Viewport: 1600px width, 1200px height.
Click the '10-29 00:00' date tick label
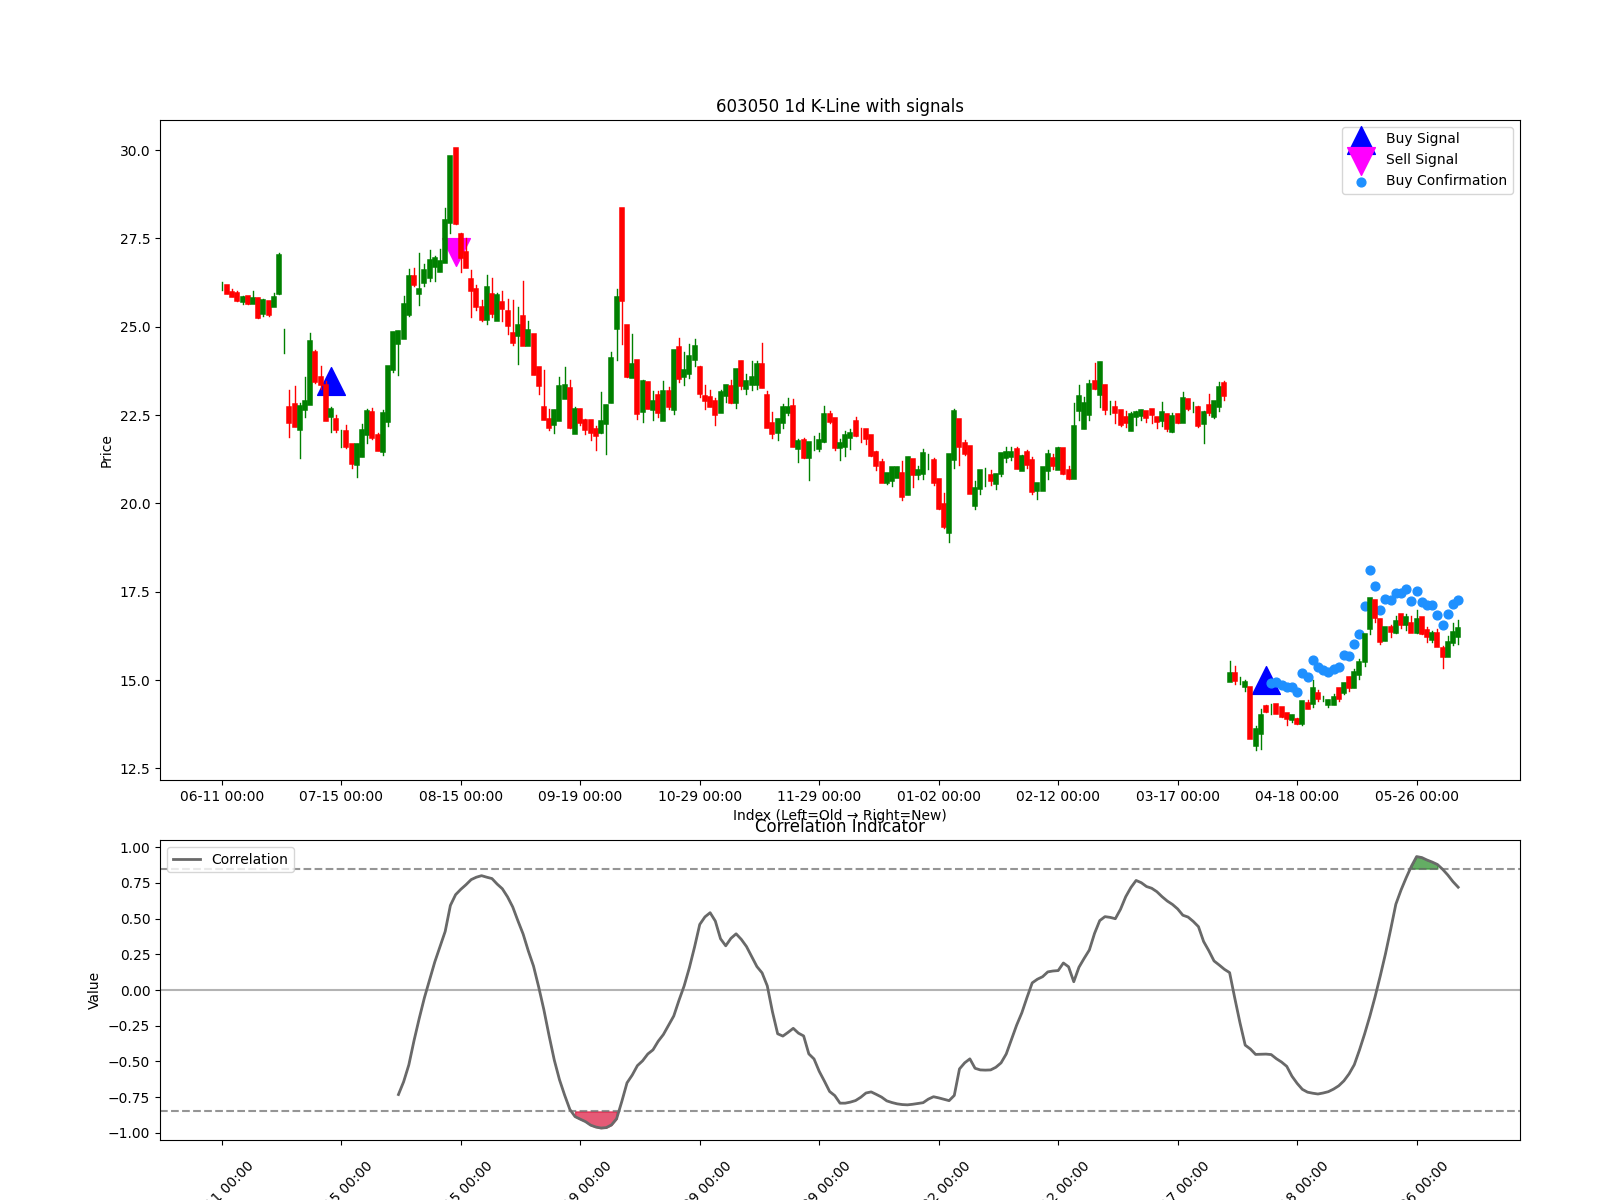click(700, 797)
